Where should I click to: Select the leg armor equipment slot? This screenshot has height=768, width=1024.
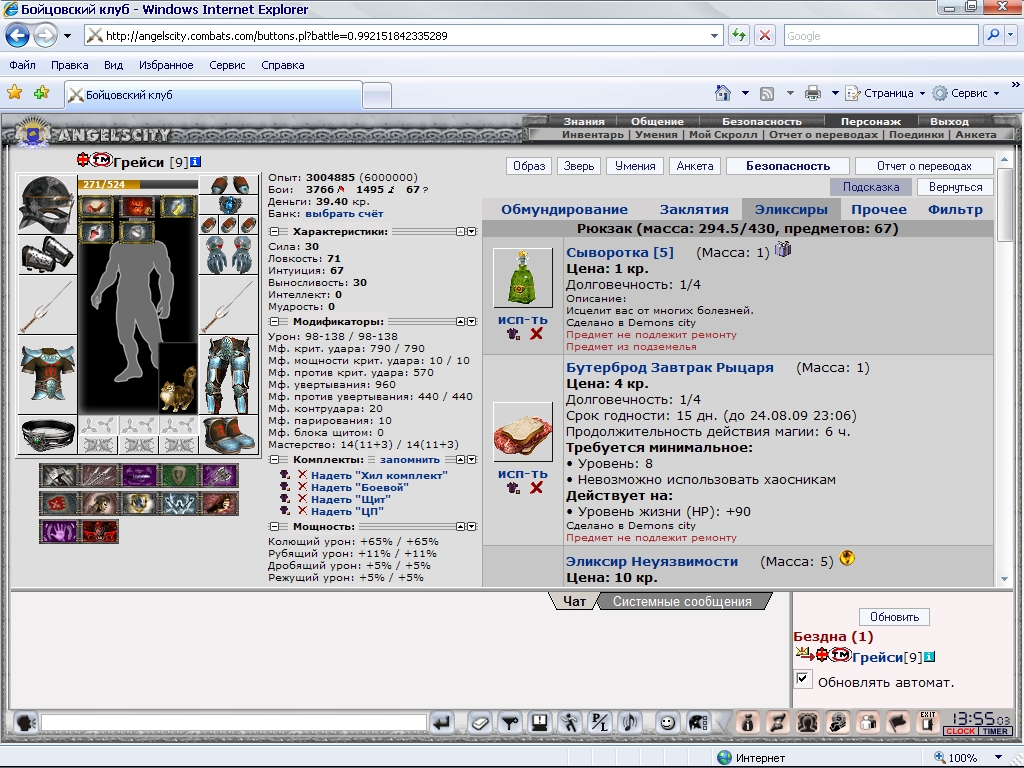point(228,375)
